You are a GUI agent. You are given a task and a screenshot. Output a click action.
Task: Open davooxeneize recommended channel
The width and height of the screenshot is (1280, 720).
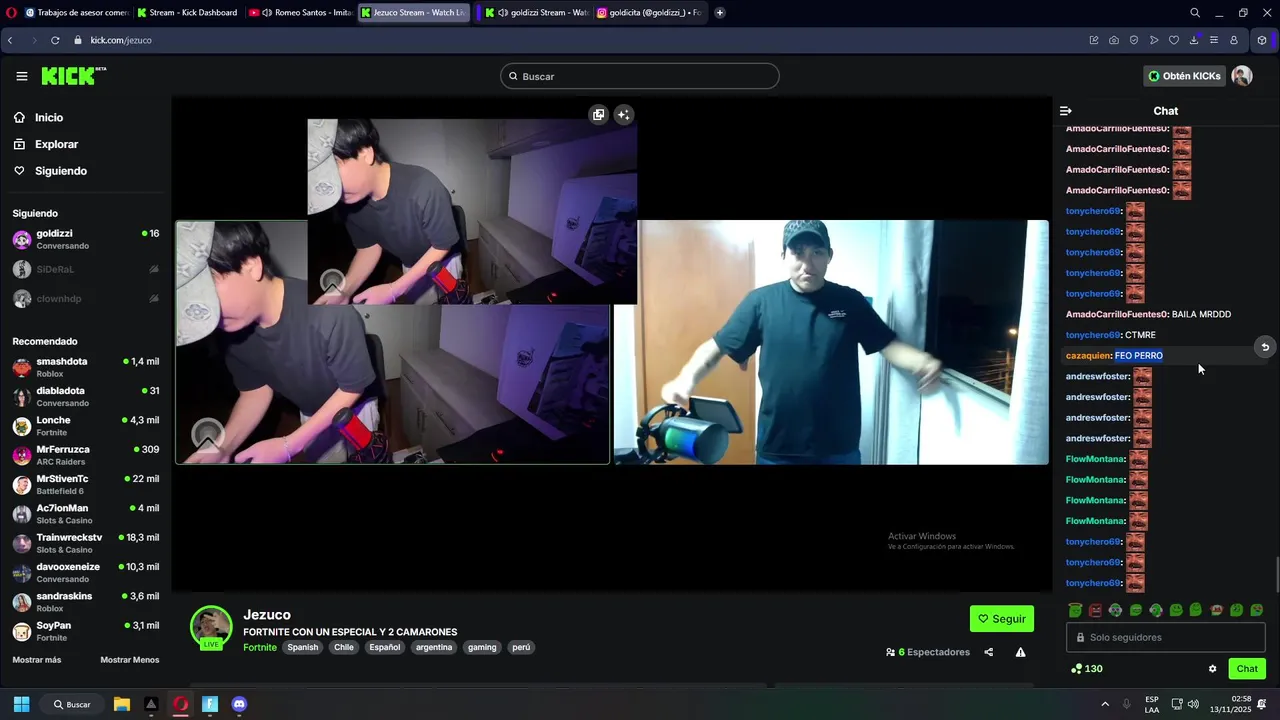point(86,572)
